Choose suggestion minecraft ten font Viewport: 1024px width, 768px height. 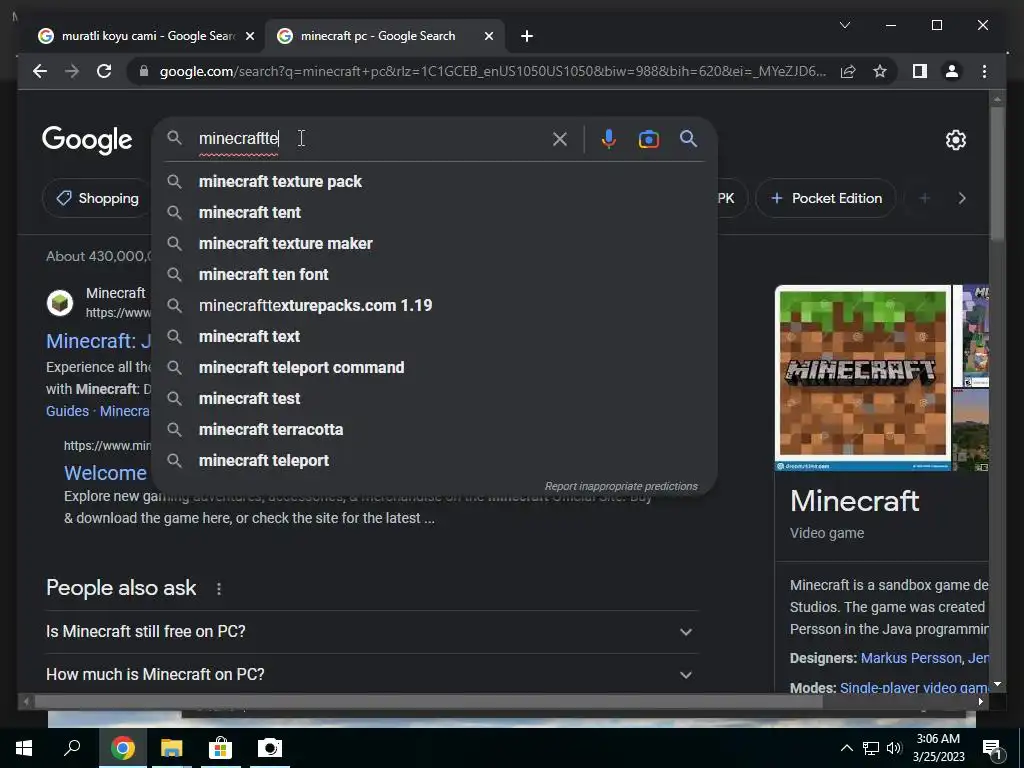pos(434,274)
